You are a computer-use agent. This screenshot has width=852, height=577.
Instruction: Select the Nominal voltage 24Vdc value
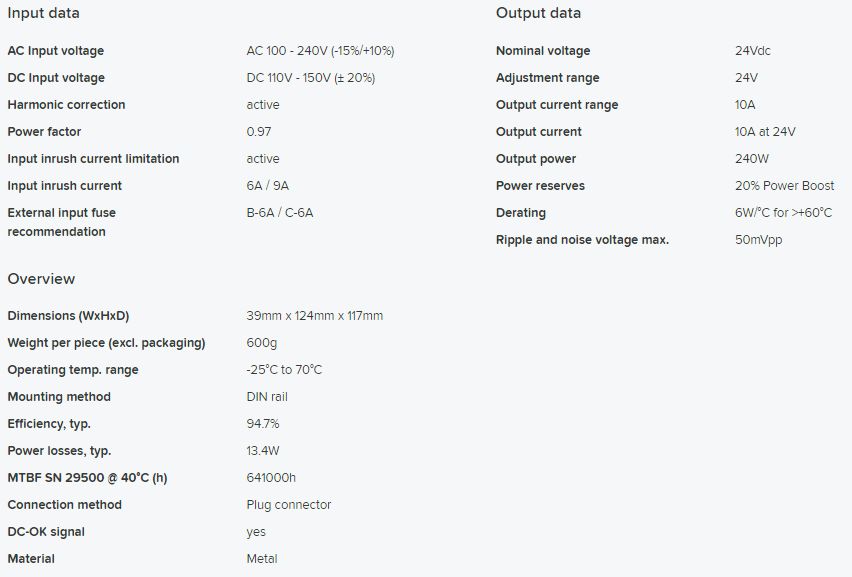753,51
